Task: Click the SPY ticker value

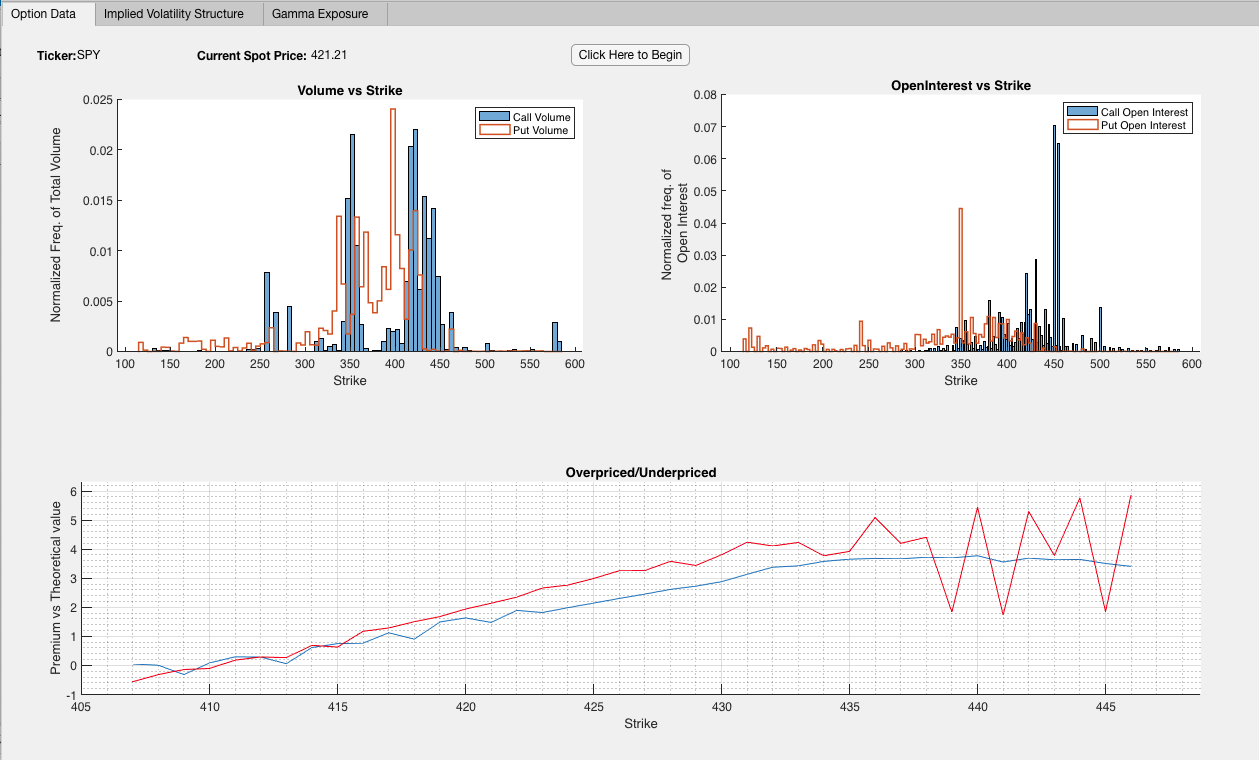Action: pyautogui.click(x=88, y=55)
